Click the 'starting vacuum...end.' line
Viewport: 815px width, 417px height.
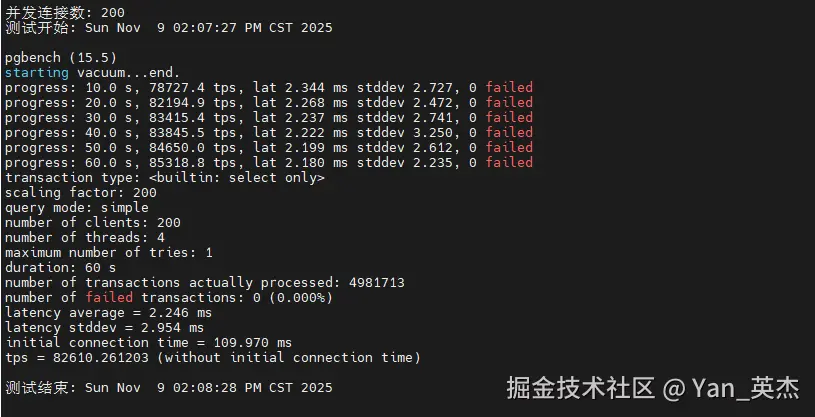click(92, 72)
